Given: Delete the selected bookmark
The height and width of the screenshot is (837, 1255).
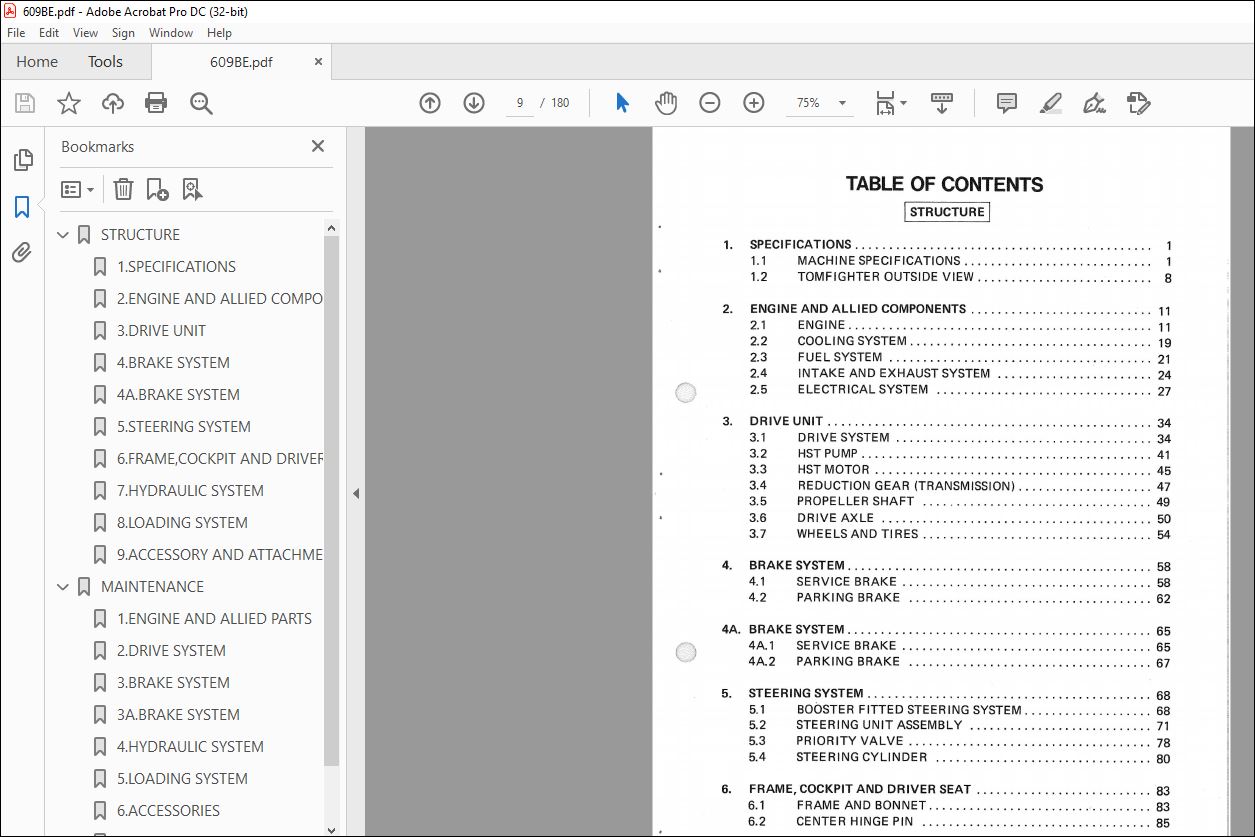Looking at the screenshot, I should [x=123, y=189].
